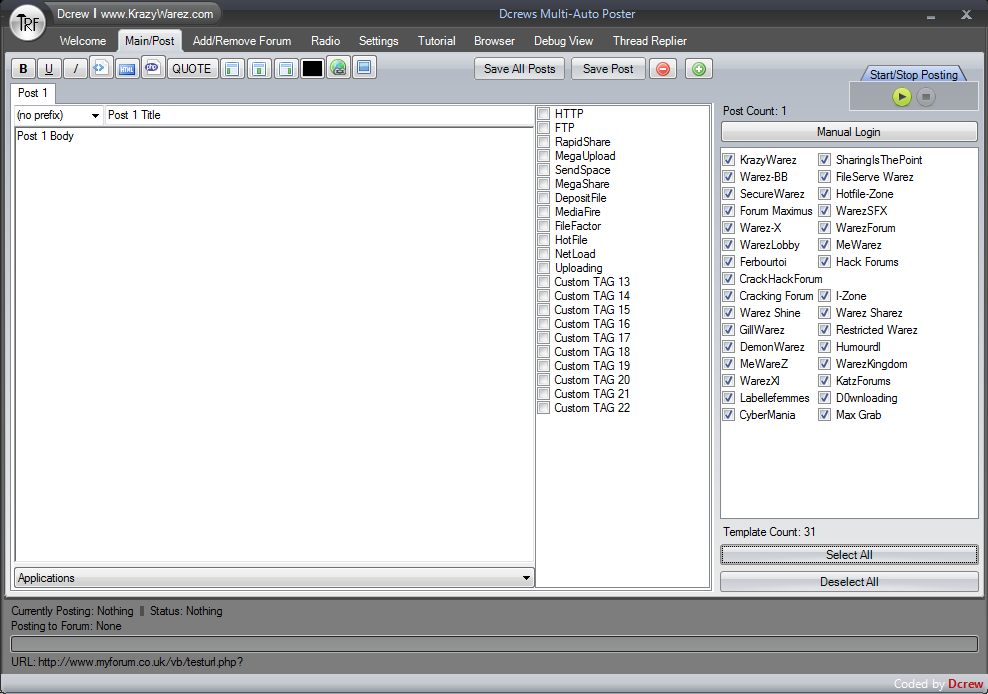Click Deselect All forums button
The image size is (988, 694).
coord(849,582)
